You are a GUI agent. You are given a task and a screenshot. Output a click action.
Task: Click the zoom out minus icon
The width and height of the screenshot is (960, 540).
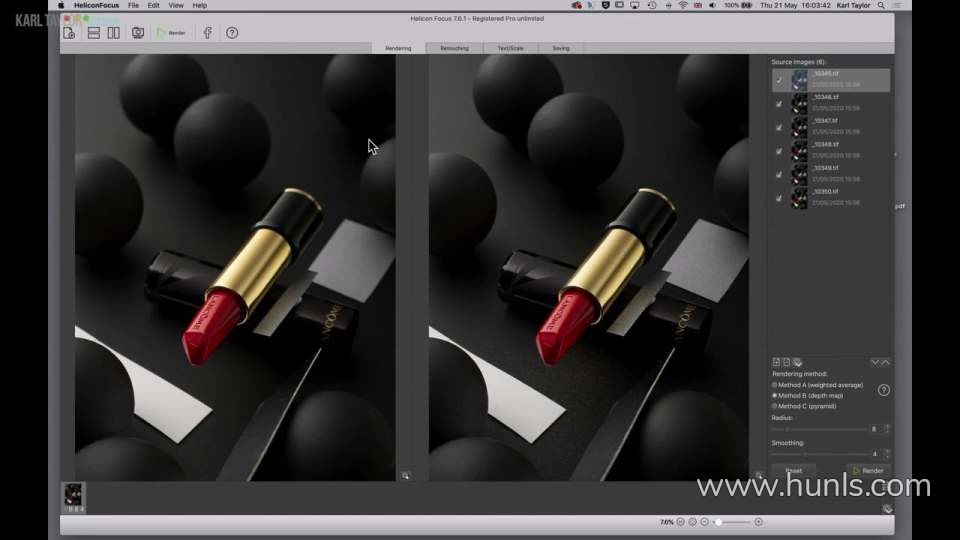tap(705, 522)
